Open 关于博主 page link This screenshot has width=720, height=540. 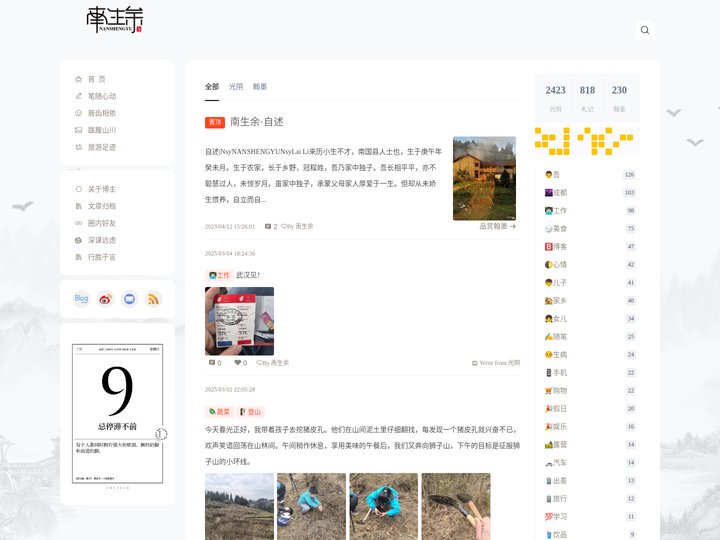tap(102, 189)
